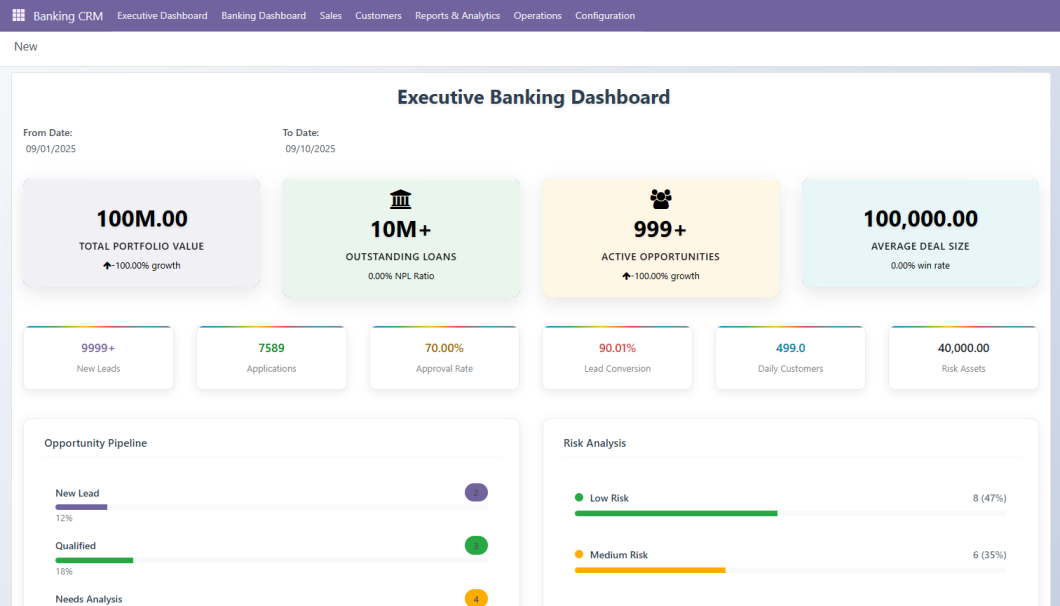Select the Outstanding Loans 10M+ card
Screen dimensions: 1060x606
point(401,238)
